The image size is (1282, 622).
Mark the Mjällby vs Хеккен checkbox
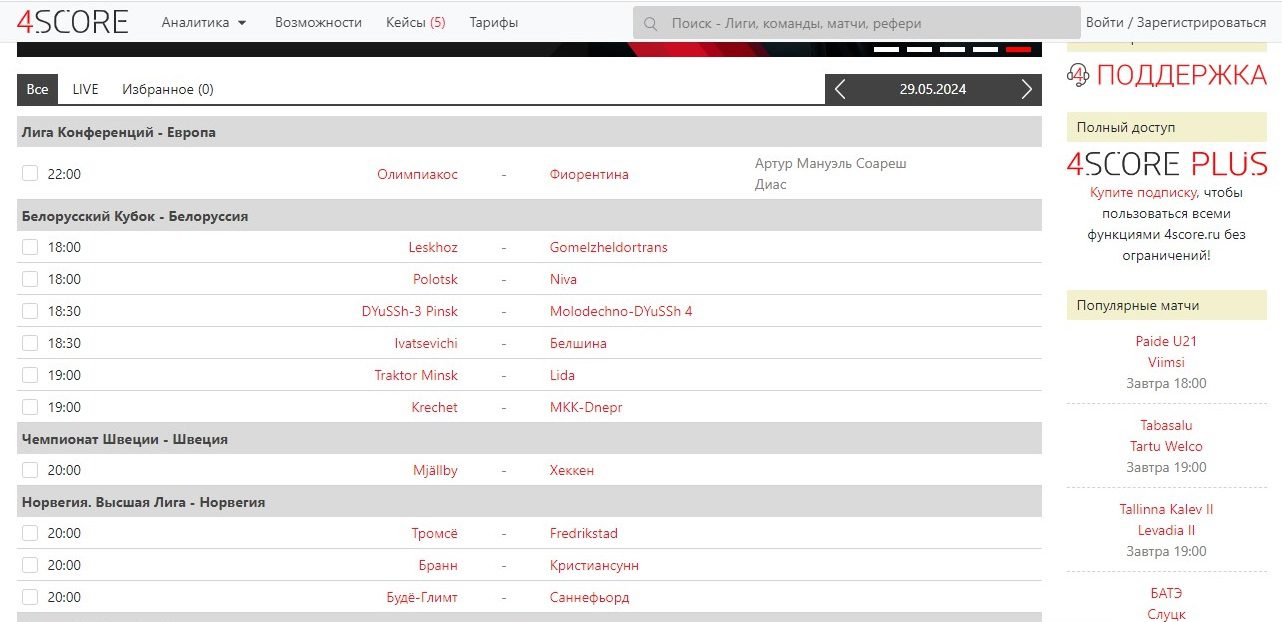(30, 470)
